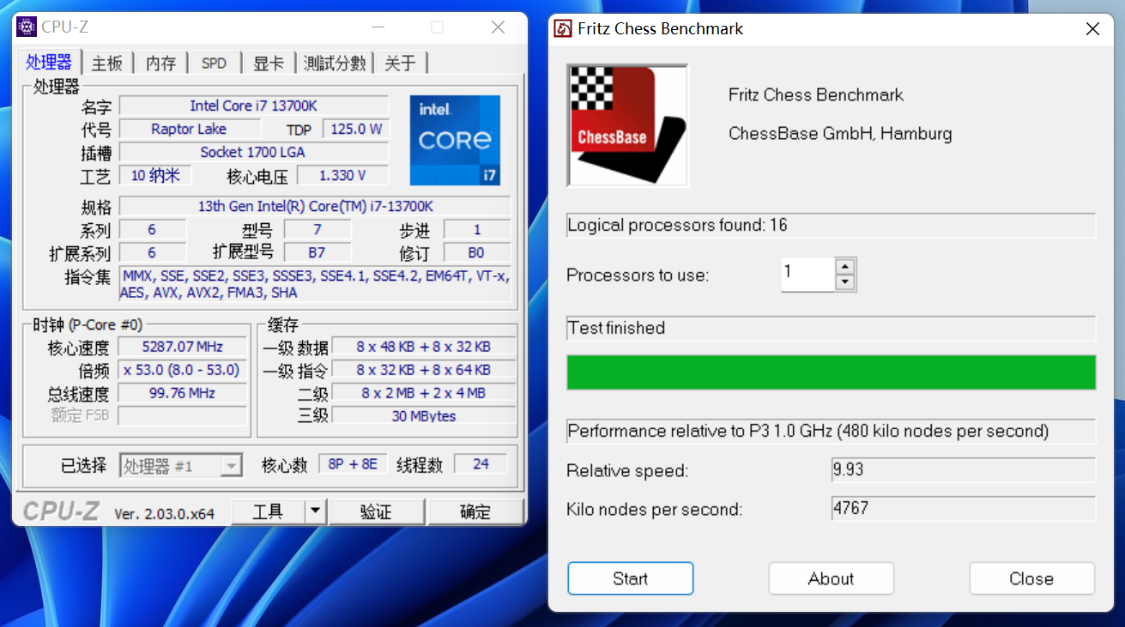This screenshot has height=627, width=1125.
Task: Click the L3 cache 30 MBytes value
Action: click(423, 416)
